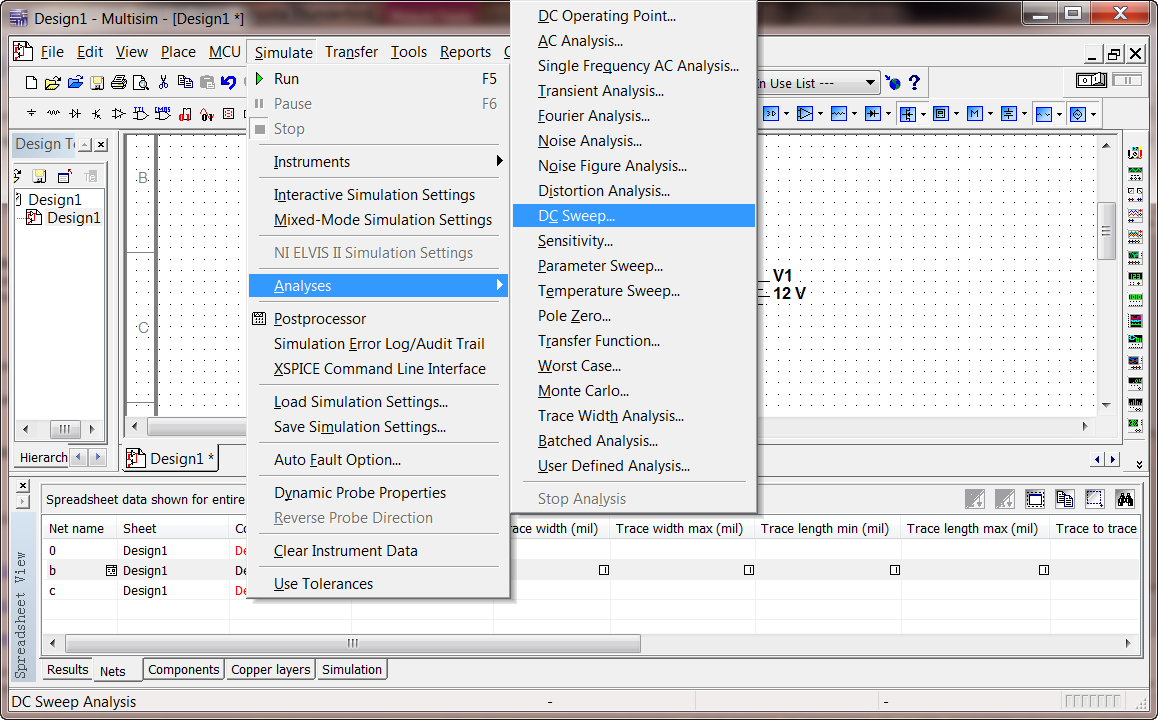
Task: Expand the Analyses submenu arrow
Action: coord(500,285)
